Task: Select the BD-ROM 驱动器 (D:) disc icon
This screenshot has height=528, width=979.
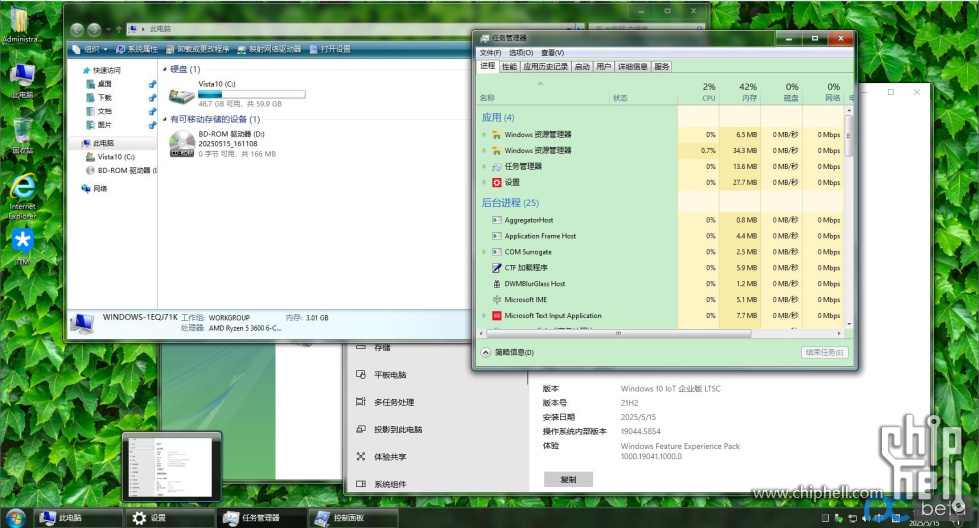Action: pos(182,144)
